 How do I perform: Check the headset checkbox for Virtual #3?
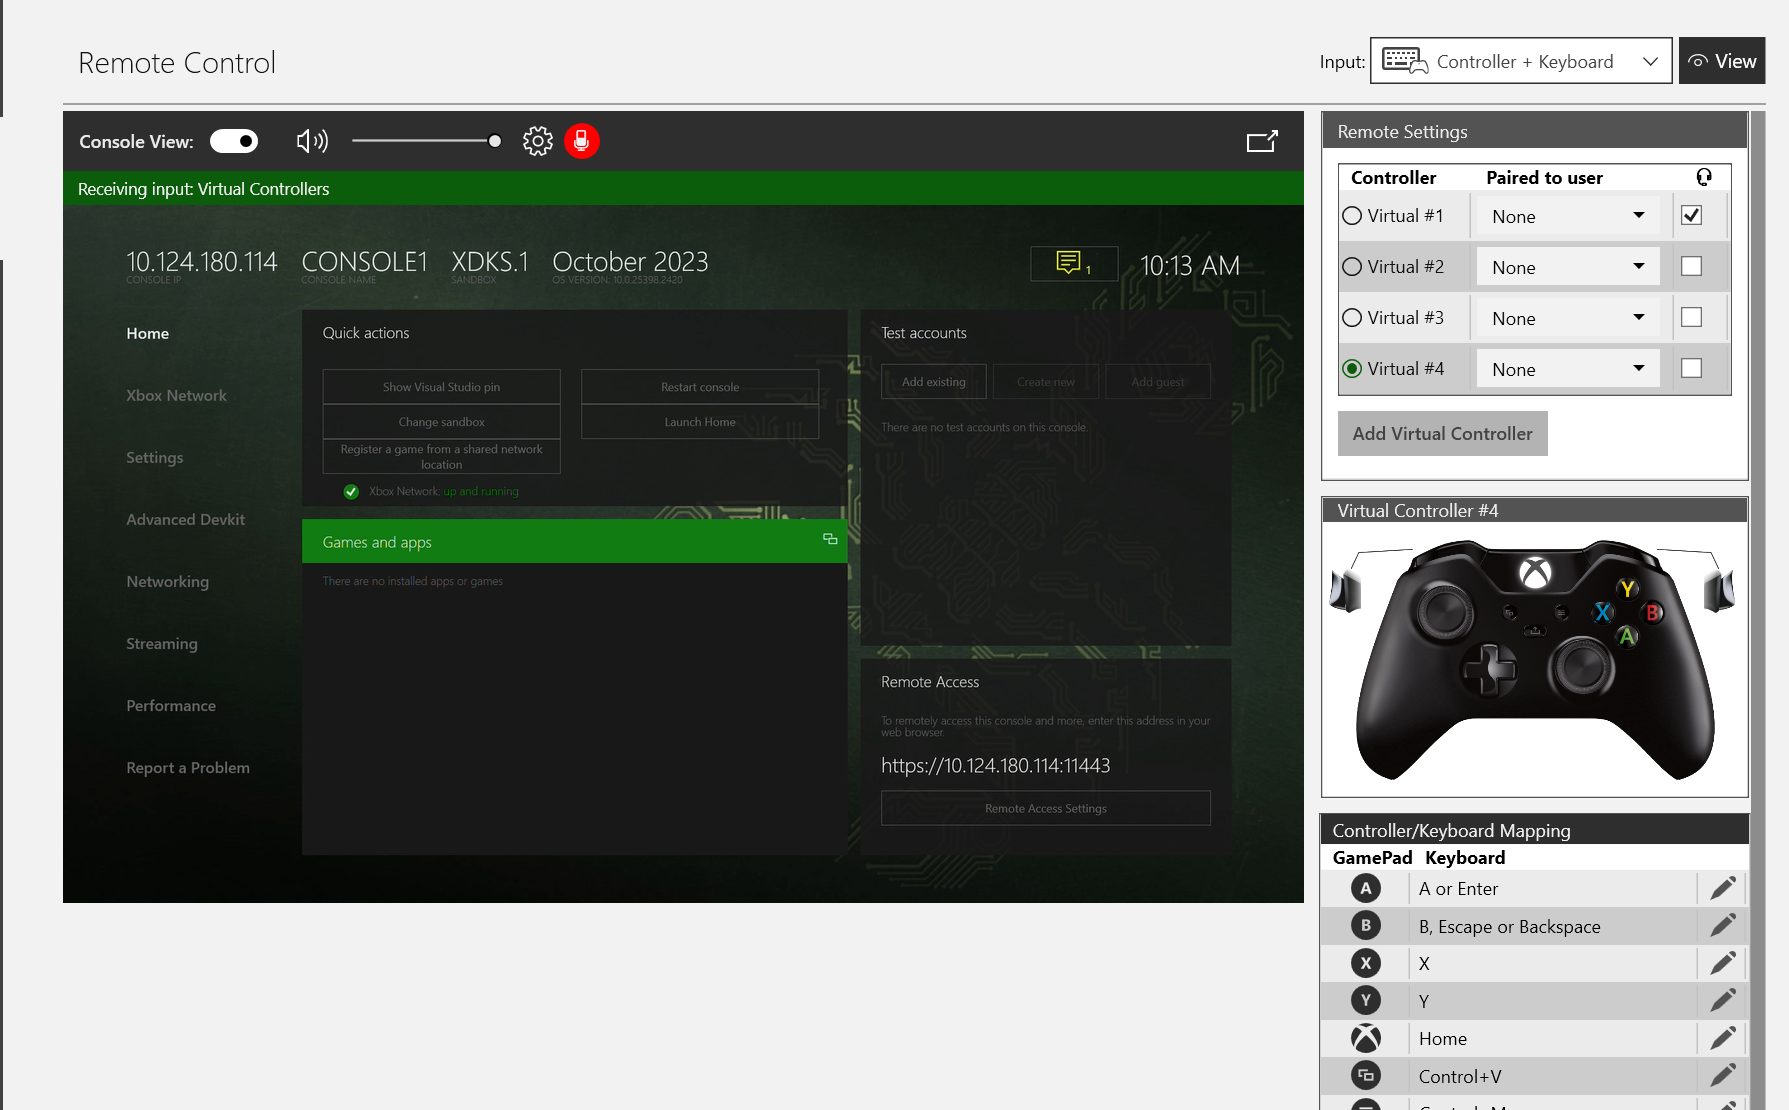pyautogui.click(x=1691, y=317)
